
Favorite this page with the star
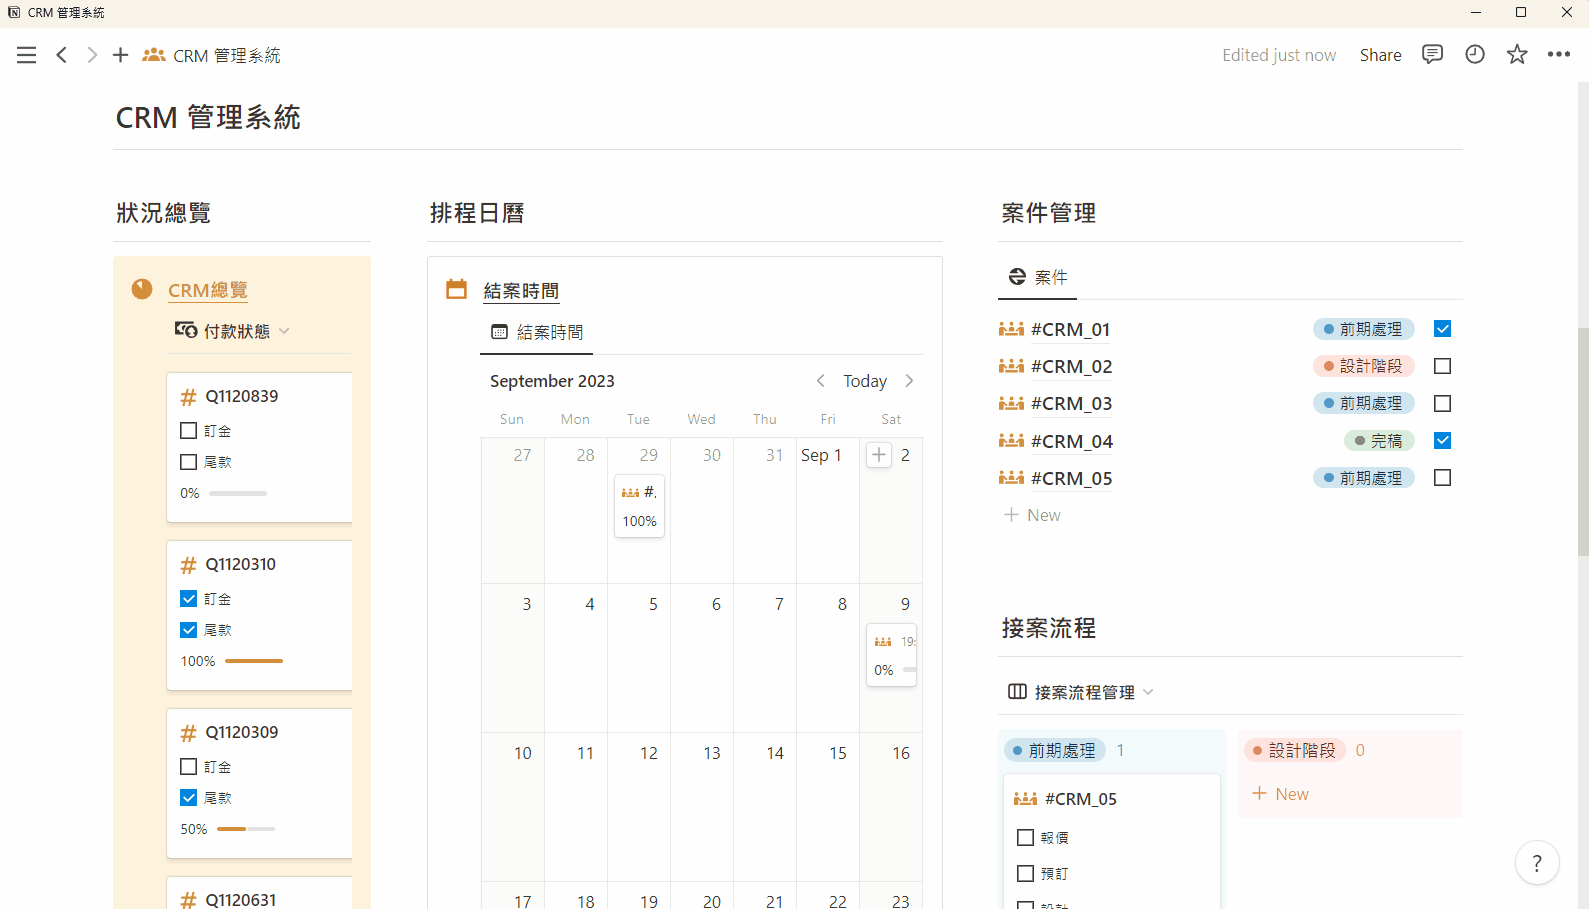pyautogui.click(x=1517, y=54)
